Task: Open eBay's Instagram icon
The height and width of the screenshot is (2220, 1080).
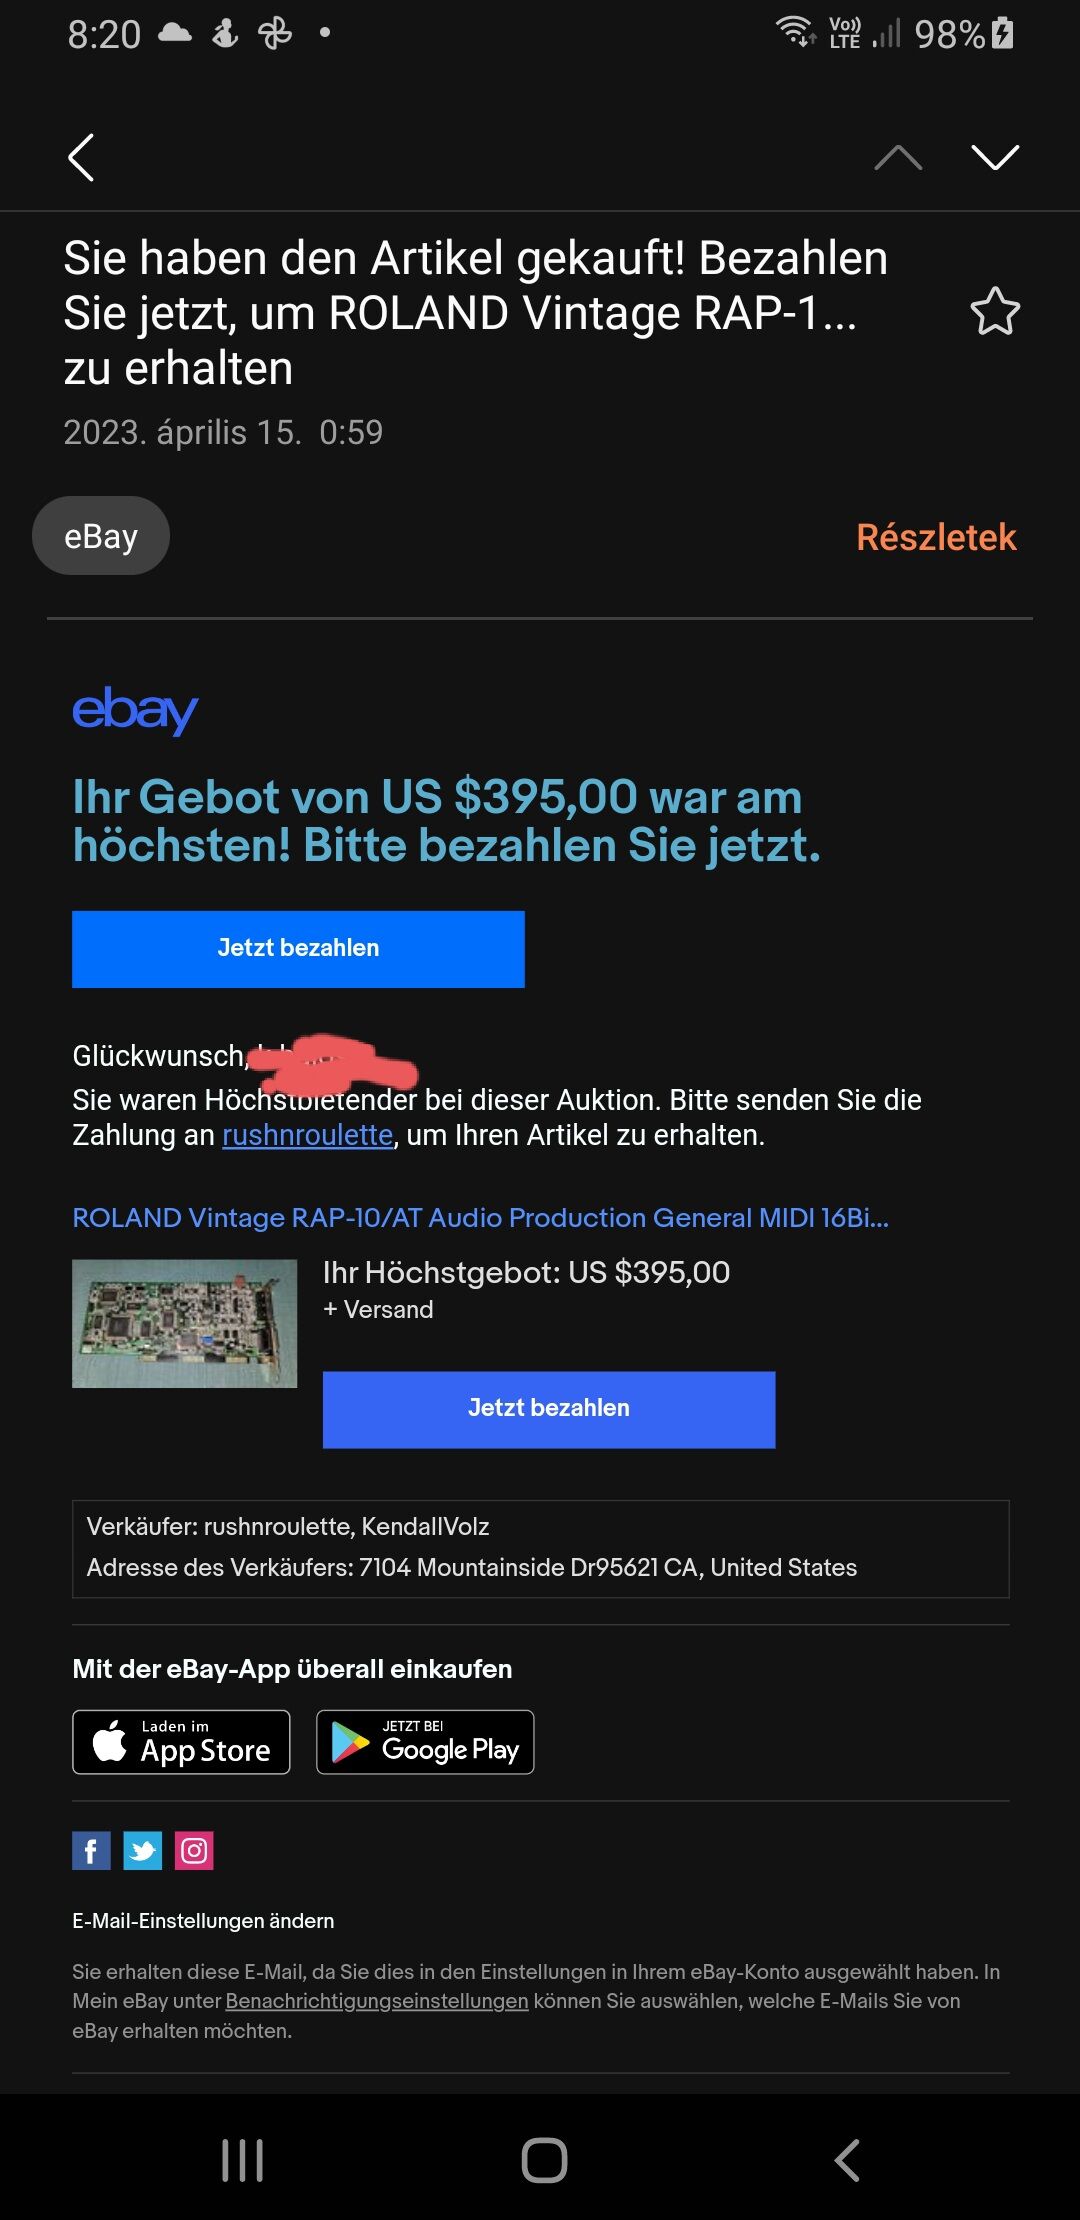Action: point(194,1851)
